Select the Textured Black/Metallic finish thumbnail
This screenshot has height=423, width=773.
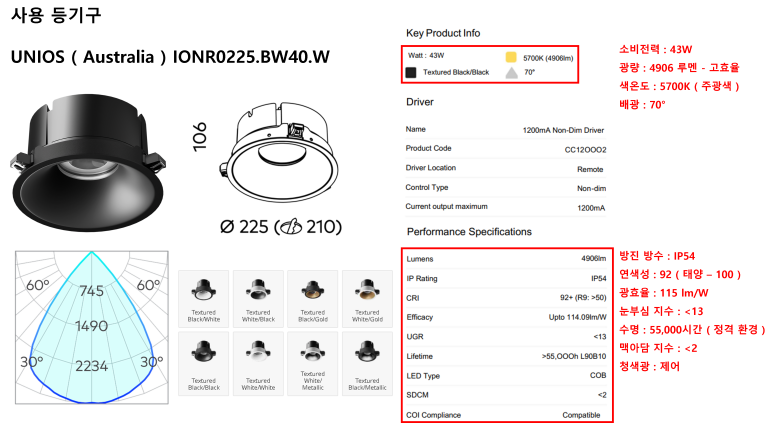pyautogui.click(x=367, y=364)
